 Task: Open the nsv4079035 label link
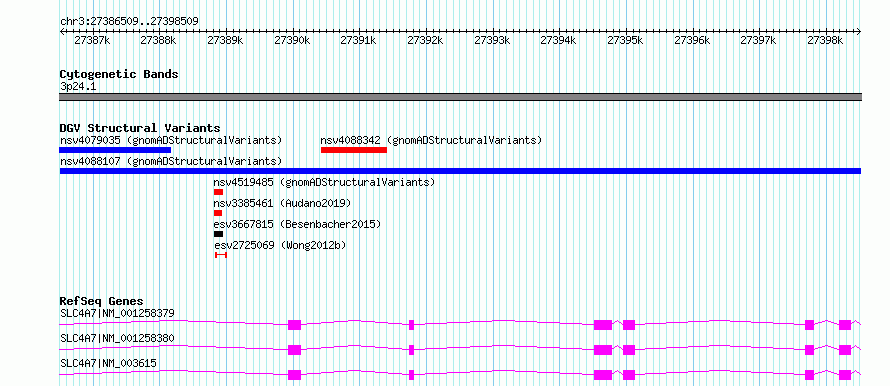pyautogui.click(x=171, y=140)
